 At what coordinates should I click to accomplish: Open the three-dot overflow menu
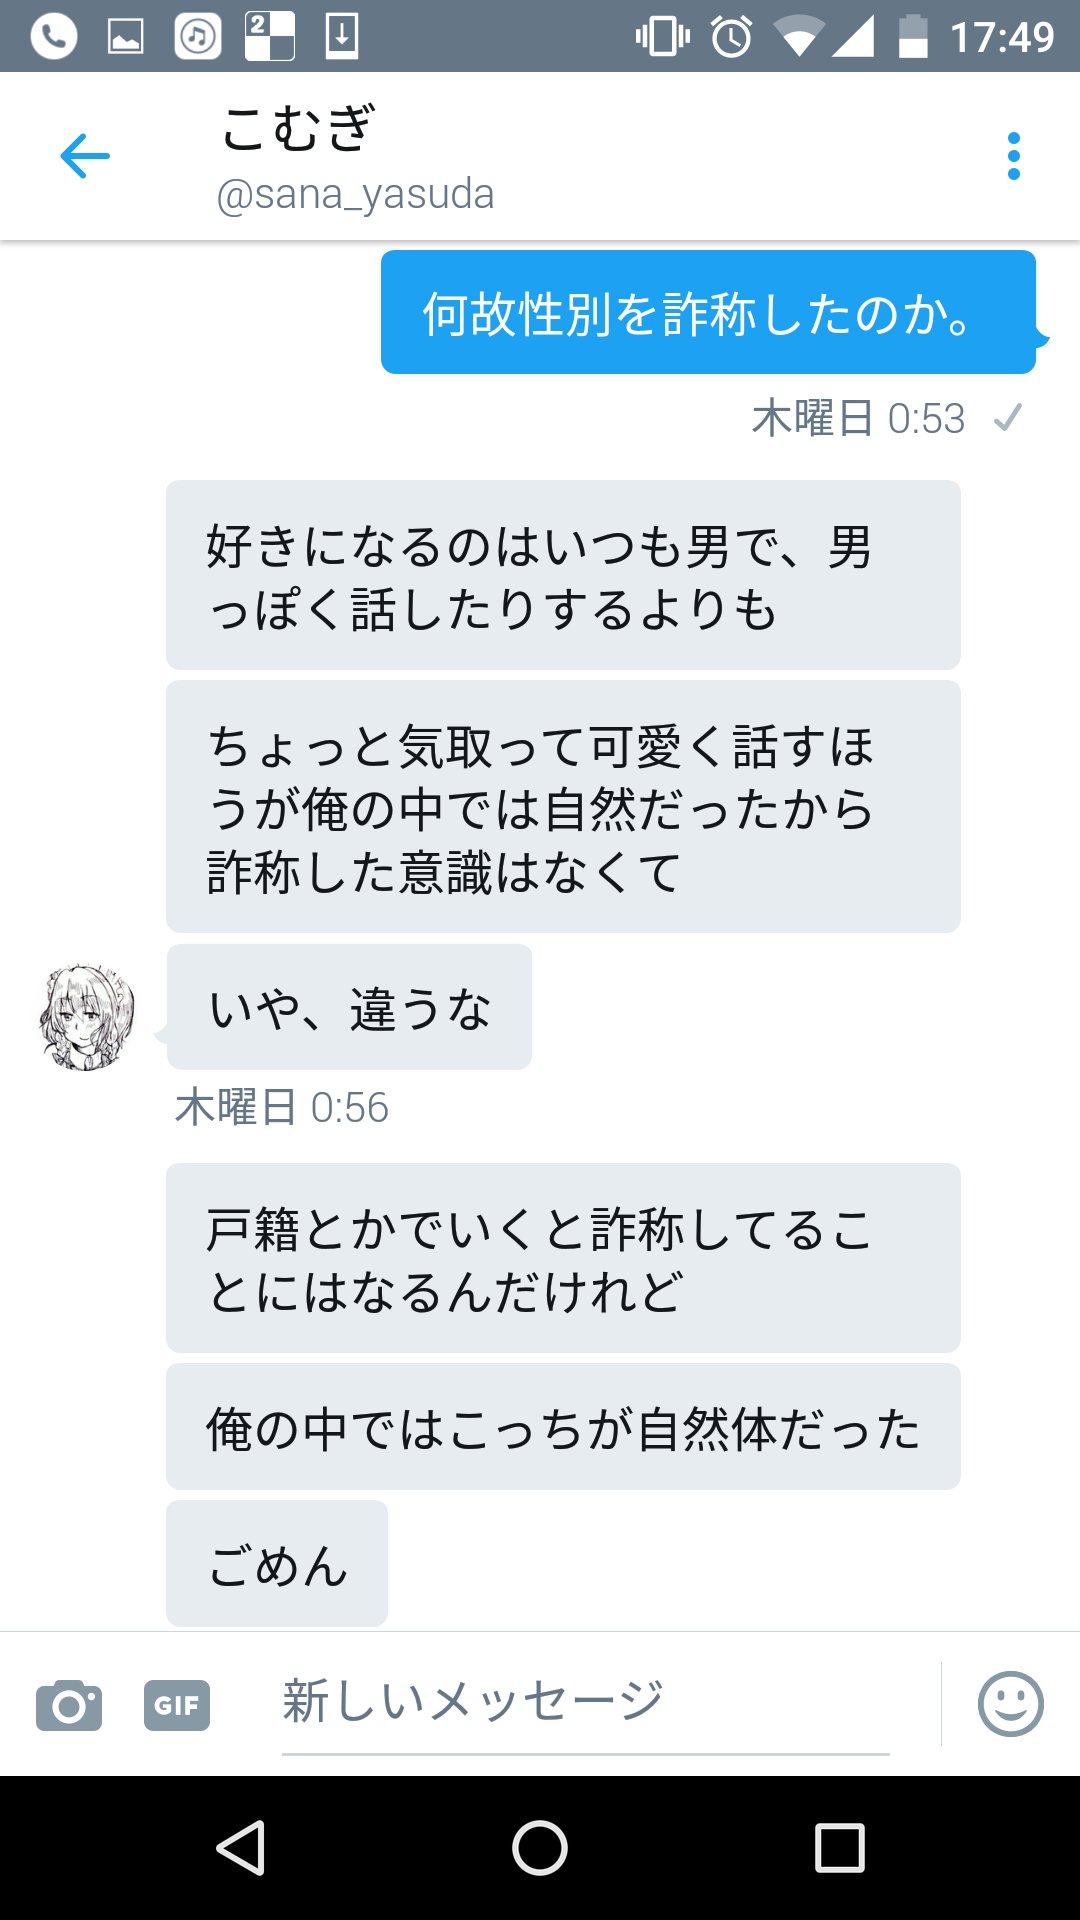1013,156
